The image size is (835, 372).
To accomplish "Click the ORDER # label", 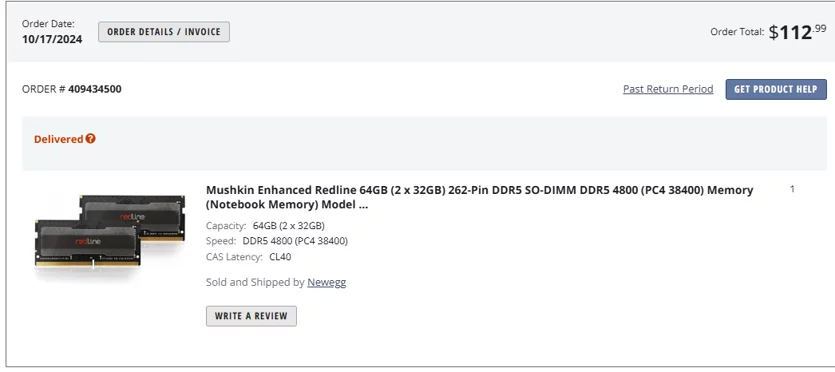I will click(x=44, y=89).
